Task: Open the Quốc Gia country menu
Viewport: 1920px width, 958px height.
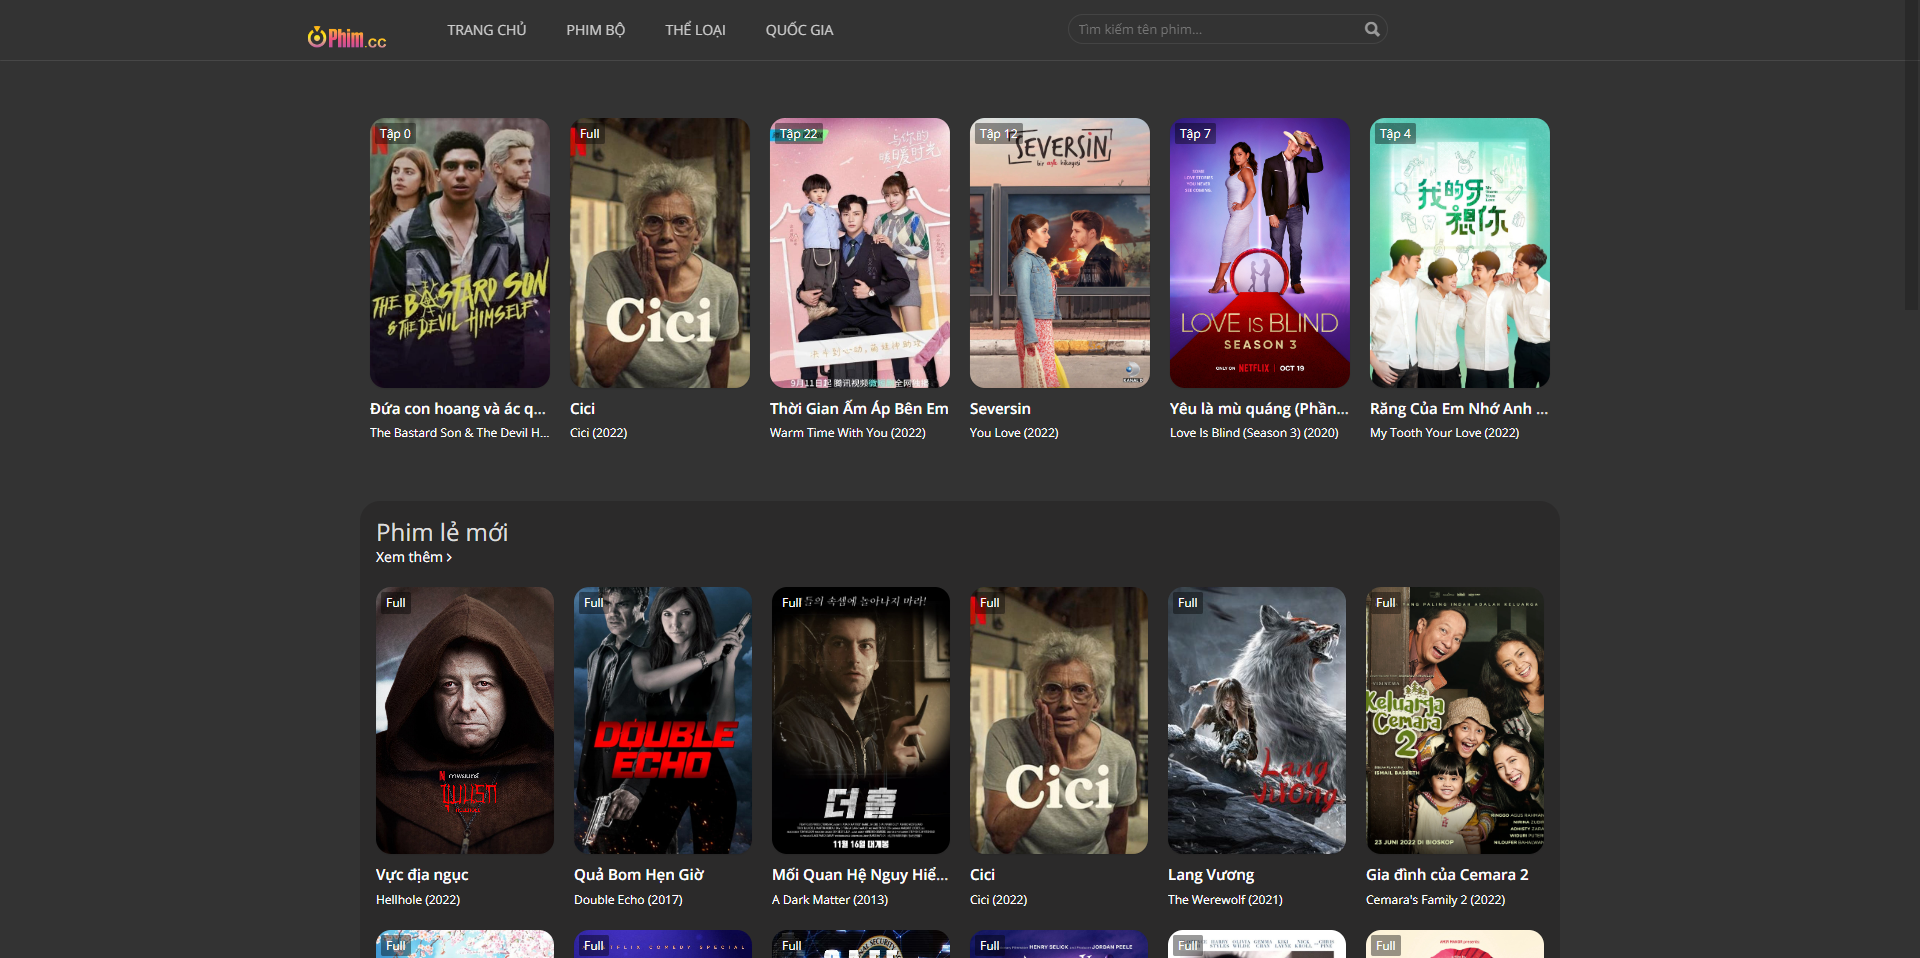Action: (799, 30)
